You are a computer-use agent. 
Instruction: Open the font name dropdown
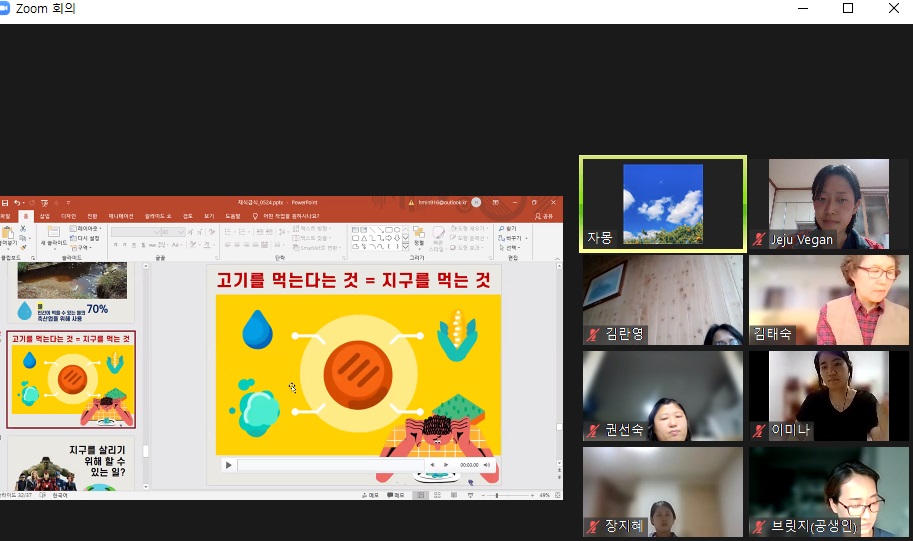pyautogui.click(x=156, y=232)
